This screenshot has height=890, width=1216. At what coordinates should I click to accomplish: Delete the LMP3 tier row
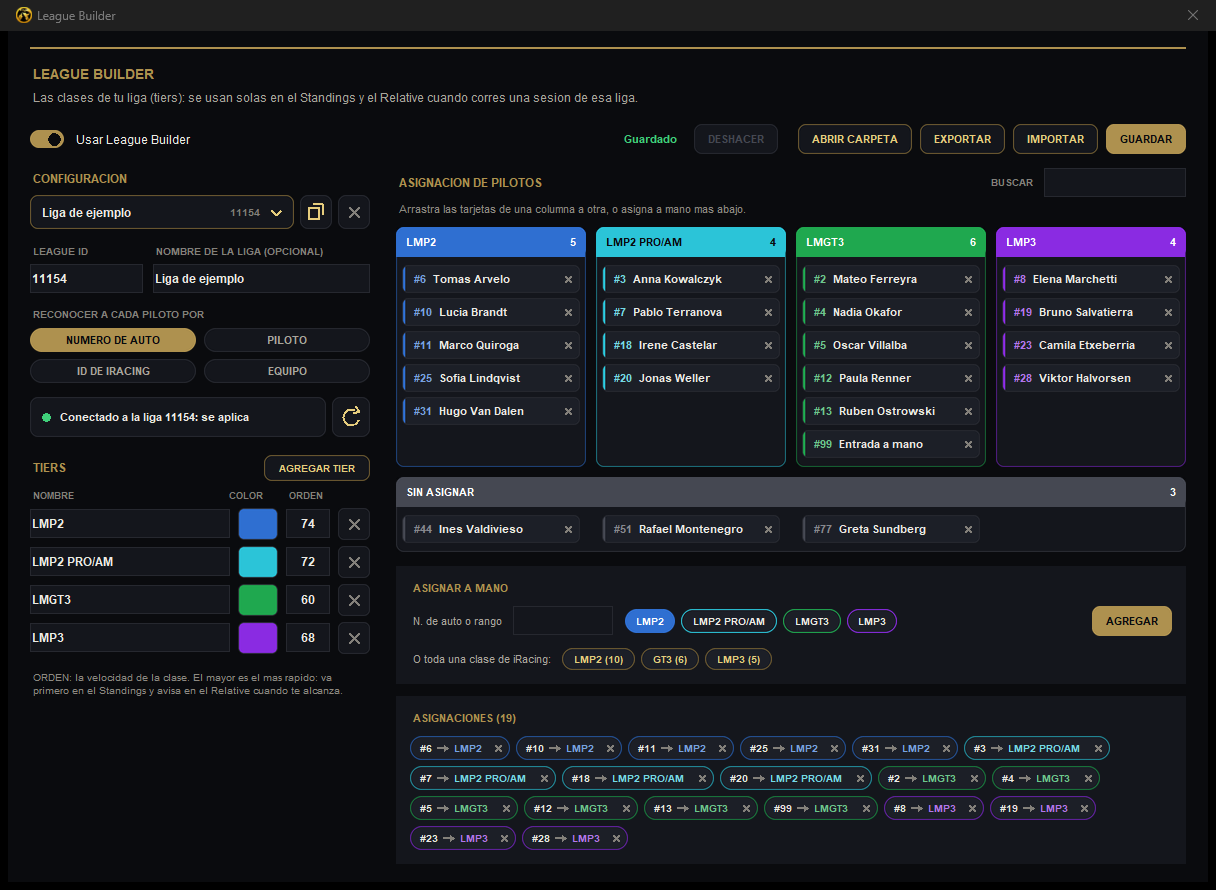[x=354, y=638]
